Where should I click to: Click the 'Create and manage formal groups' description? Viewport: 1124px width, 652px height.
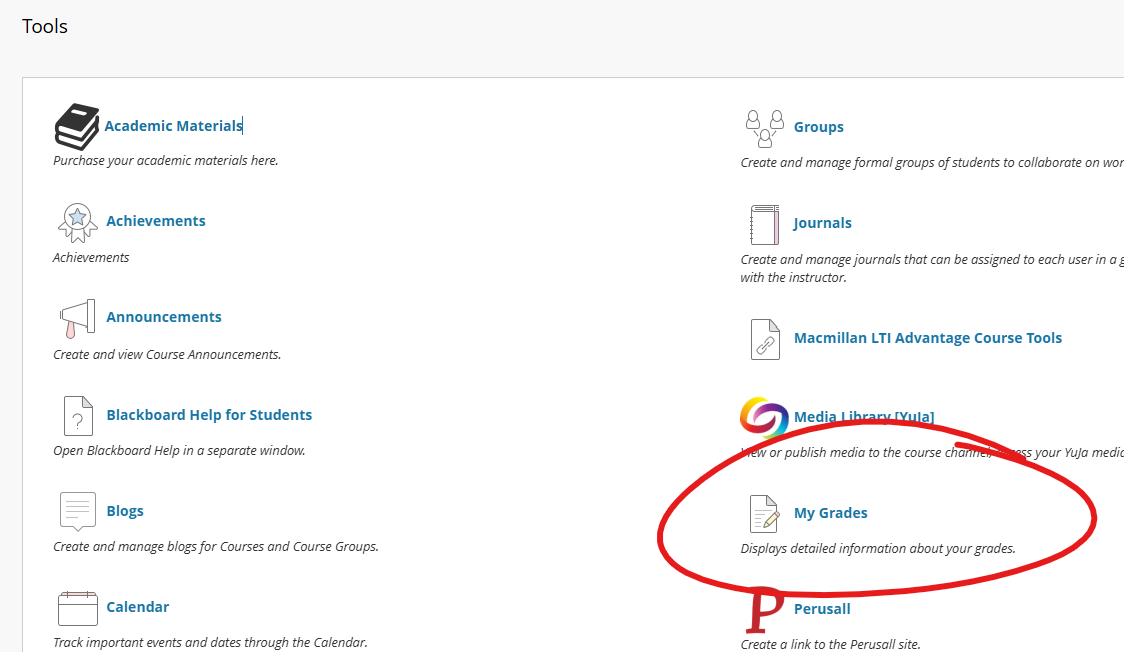pos(932,163)
